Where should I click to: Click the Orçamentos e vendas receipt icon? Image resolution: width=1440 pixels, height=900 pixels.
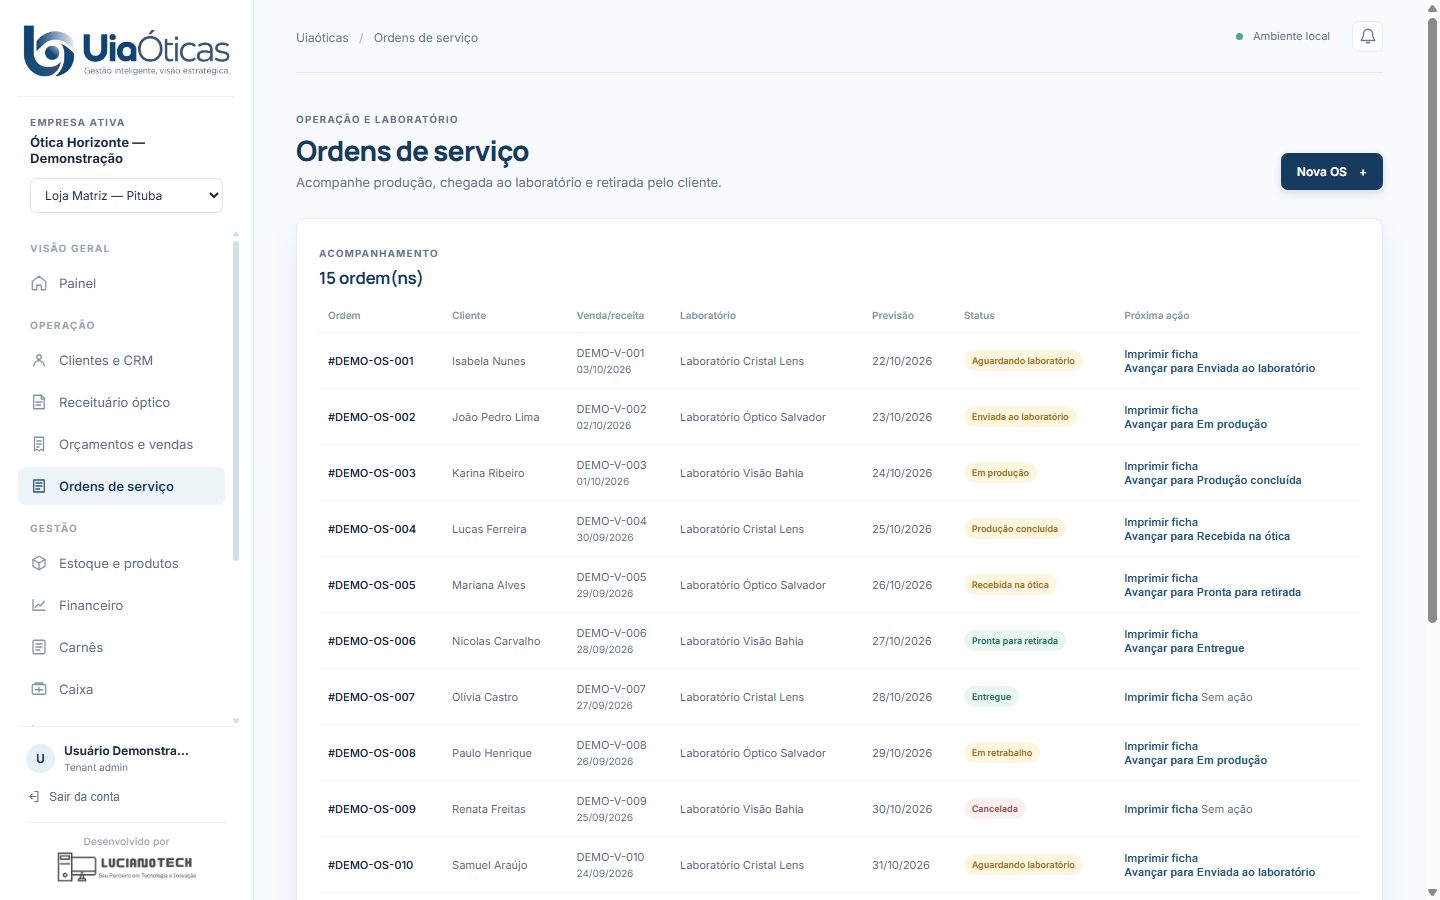[39, 445]
